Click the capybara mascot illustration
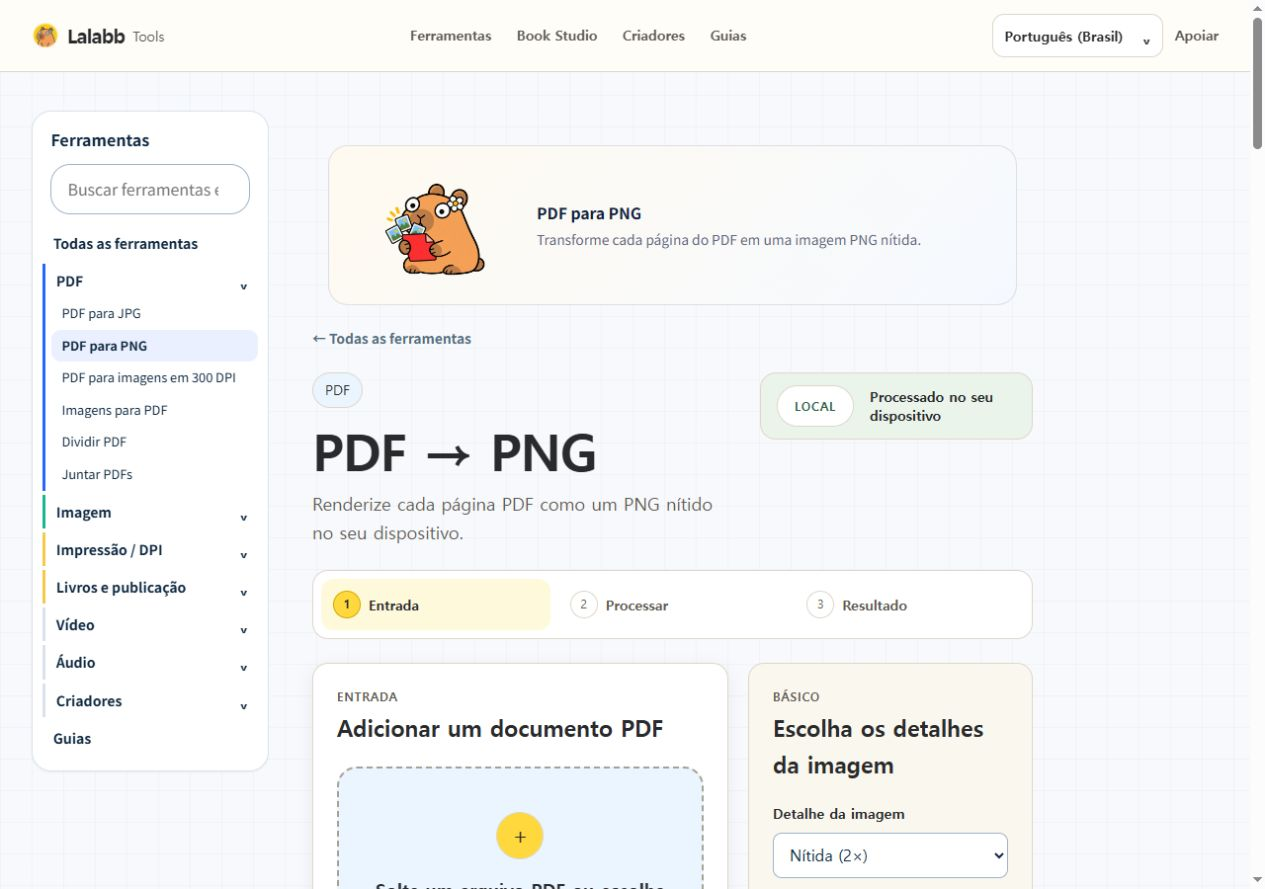 coord(435,229)
